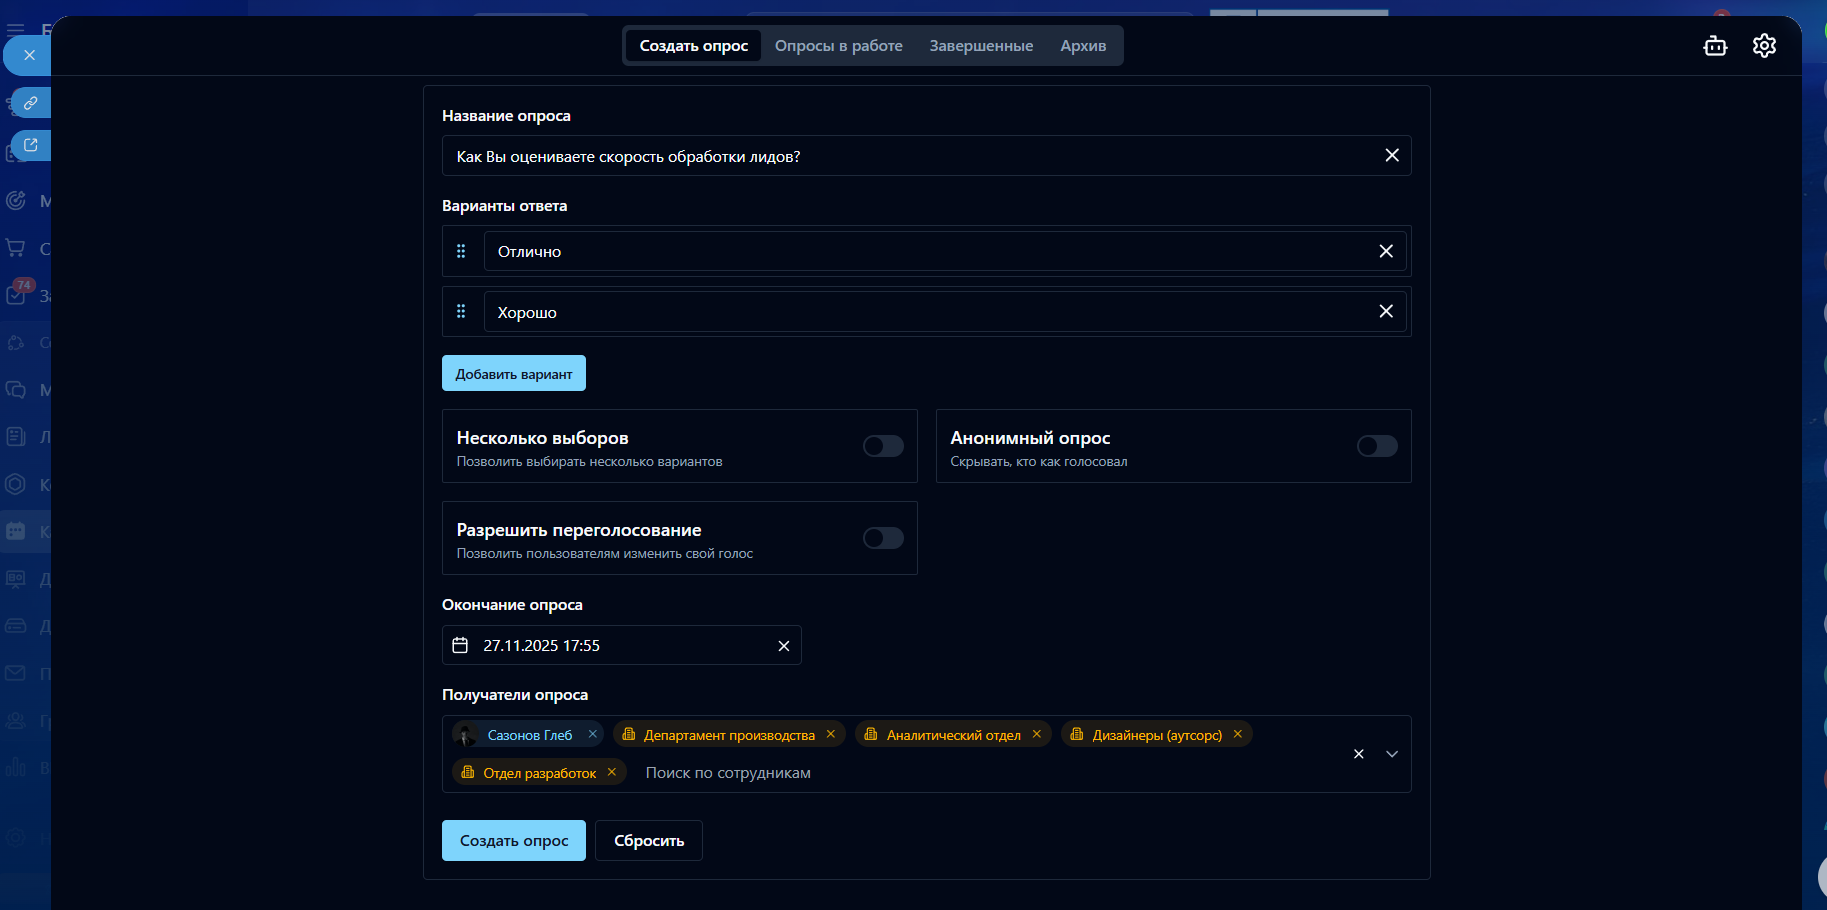The width and height of the screenshot is (1827, 910).
Task: Click the calendar icon in end date
Action: (460, 645)
